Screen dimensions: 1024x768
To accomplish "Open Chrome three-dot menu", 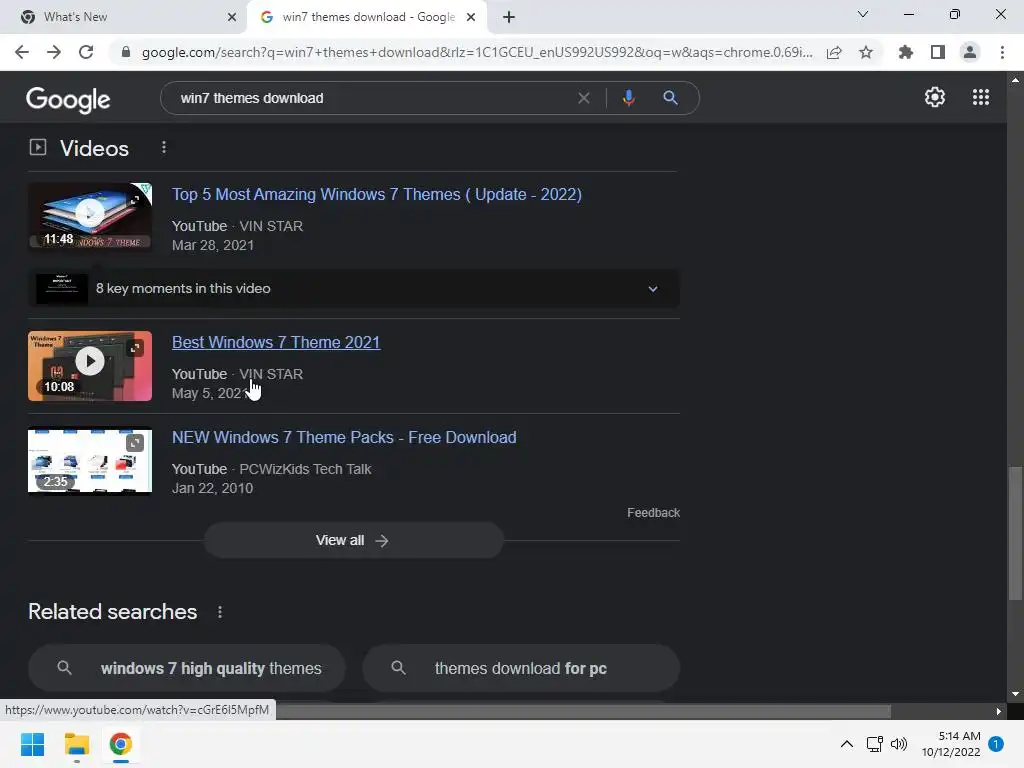I will pos(1002,52).
